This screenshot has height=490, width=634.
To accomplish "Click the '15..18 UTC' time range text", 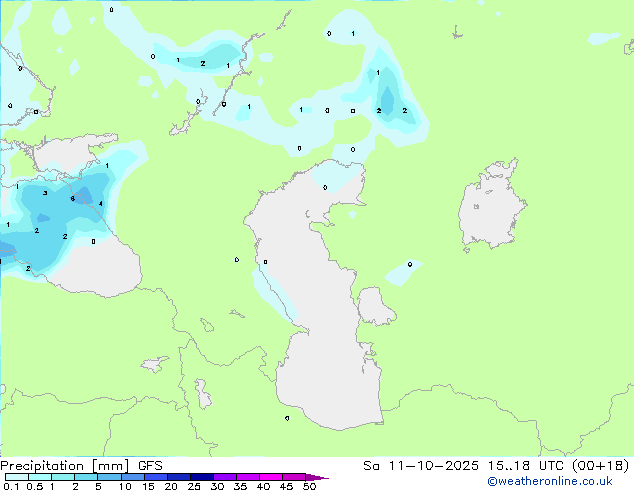I will [x=525, y=466].
